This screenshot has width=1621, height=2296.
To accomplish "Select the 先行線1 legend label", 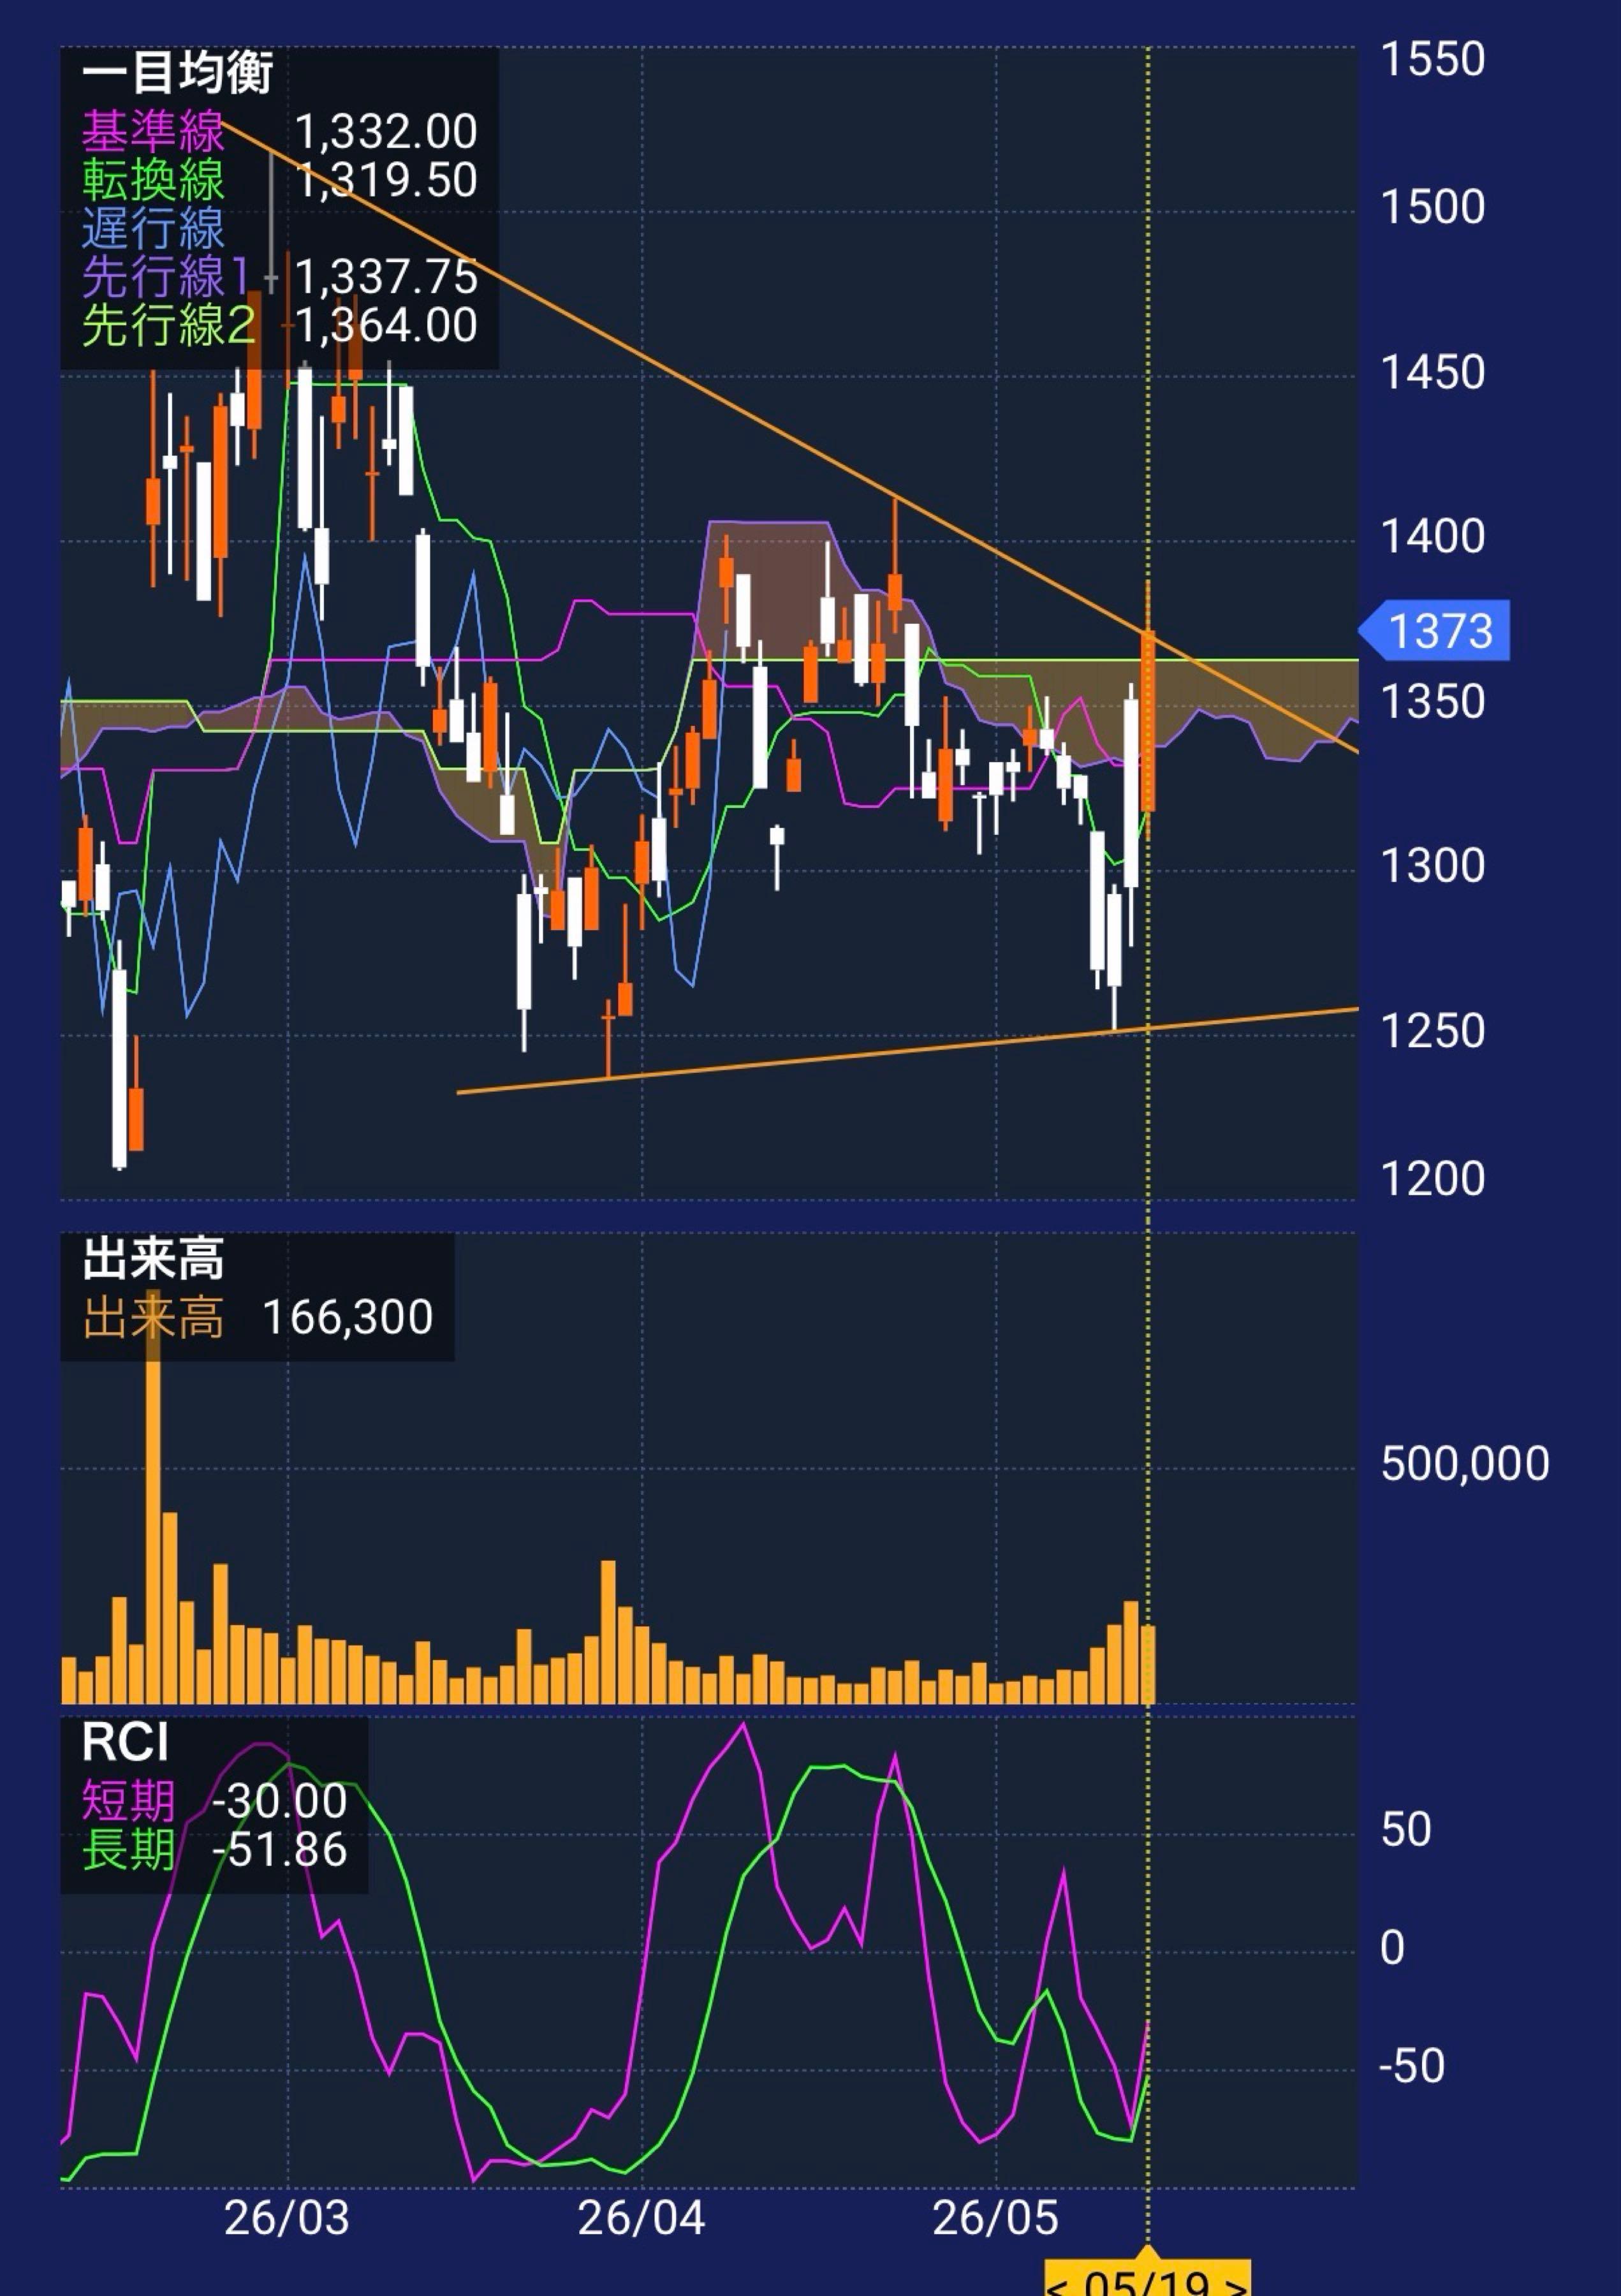I will click(165, 277).
